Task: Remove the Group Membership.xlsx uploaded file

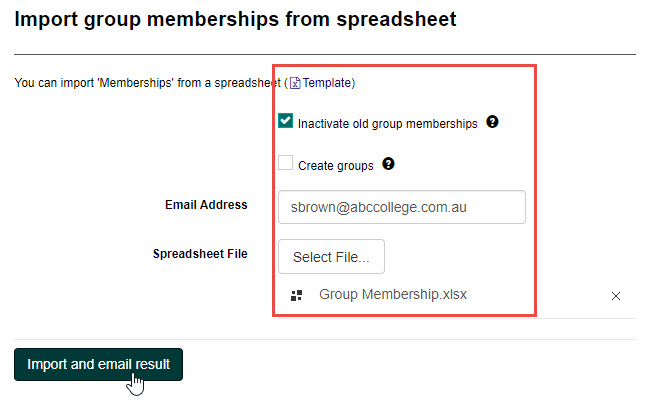Action: click(616, 296)
